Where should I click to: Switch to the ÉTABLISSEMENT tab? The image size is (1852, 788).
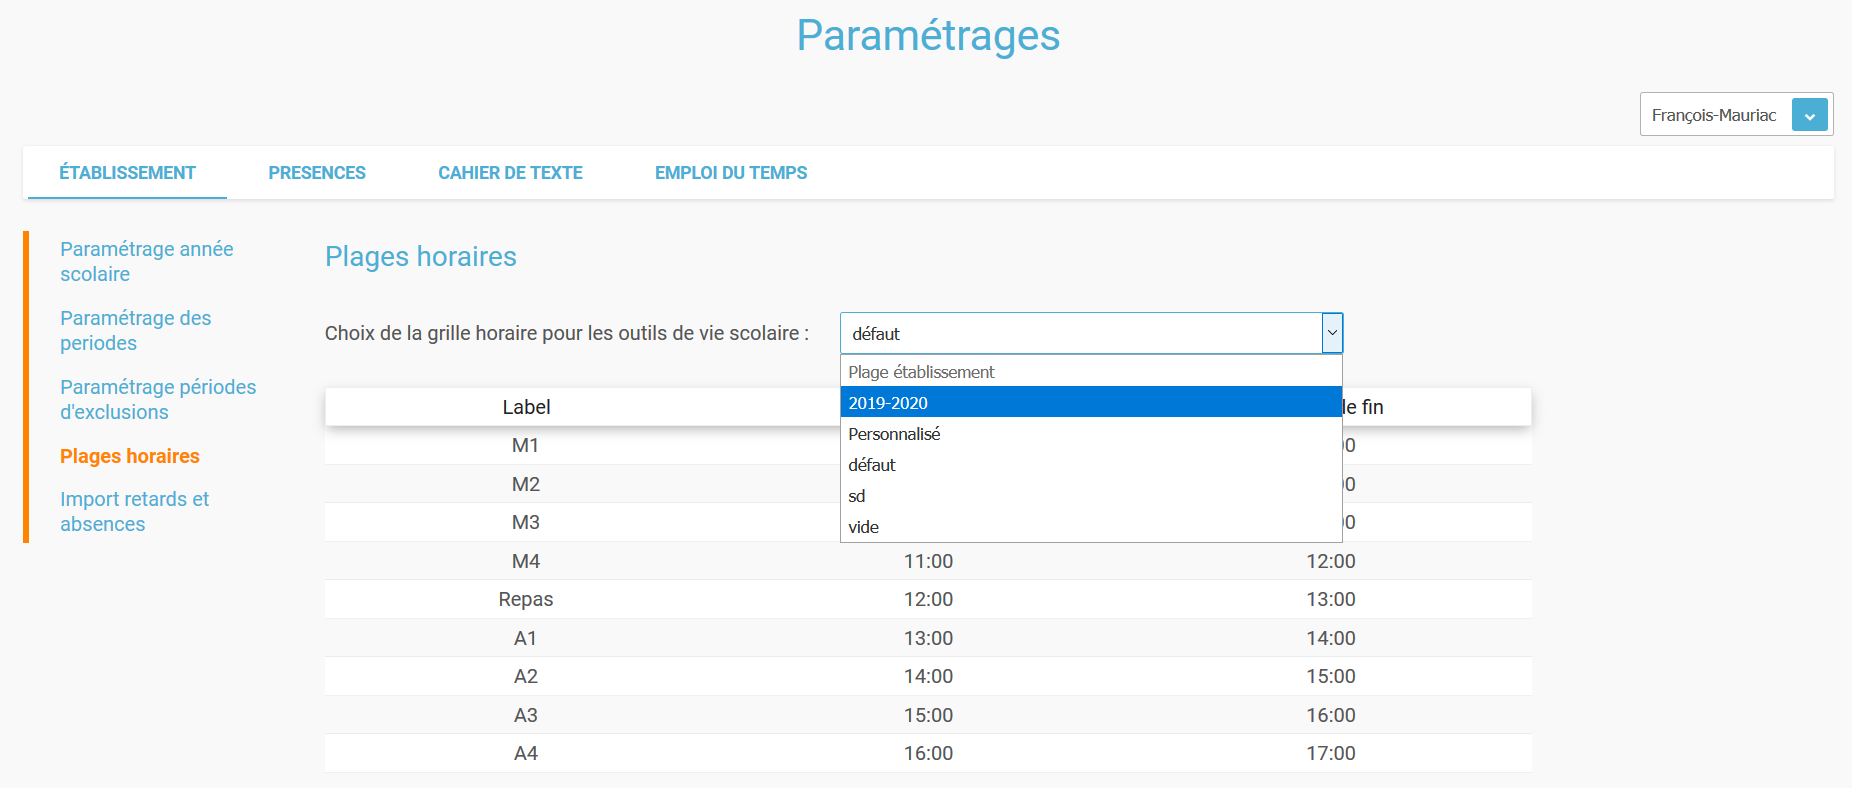127,173
